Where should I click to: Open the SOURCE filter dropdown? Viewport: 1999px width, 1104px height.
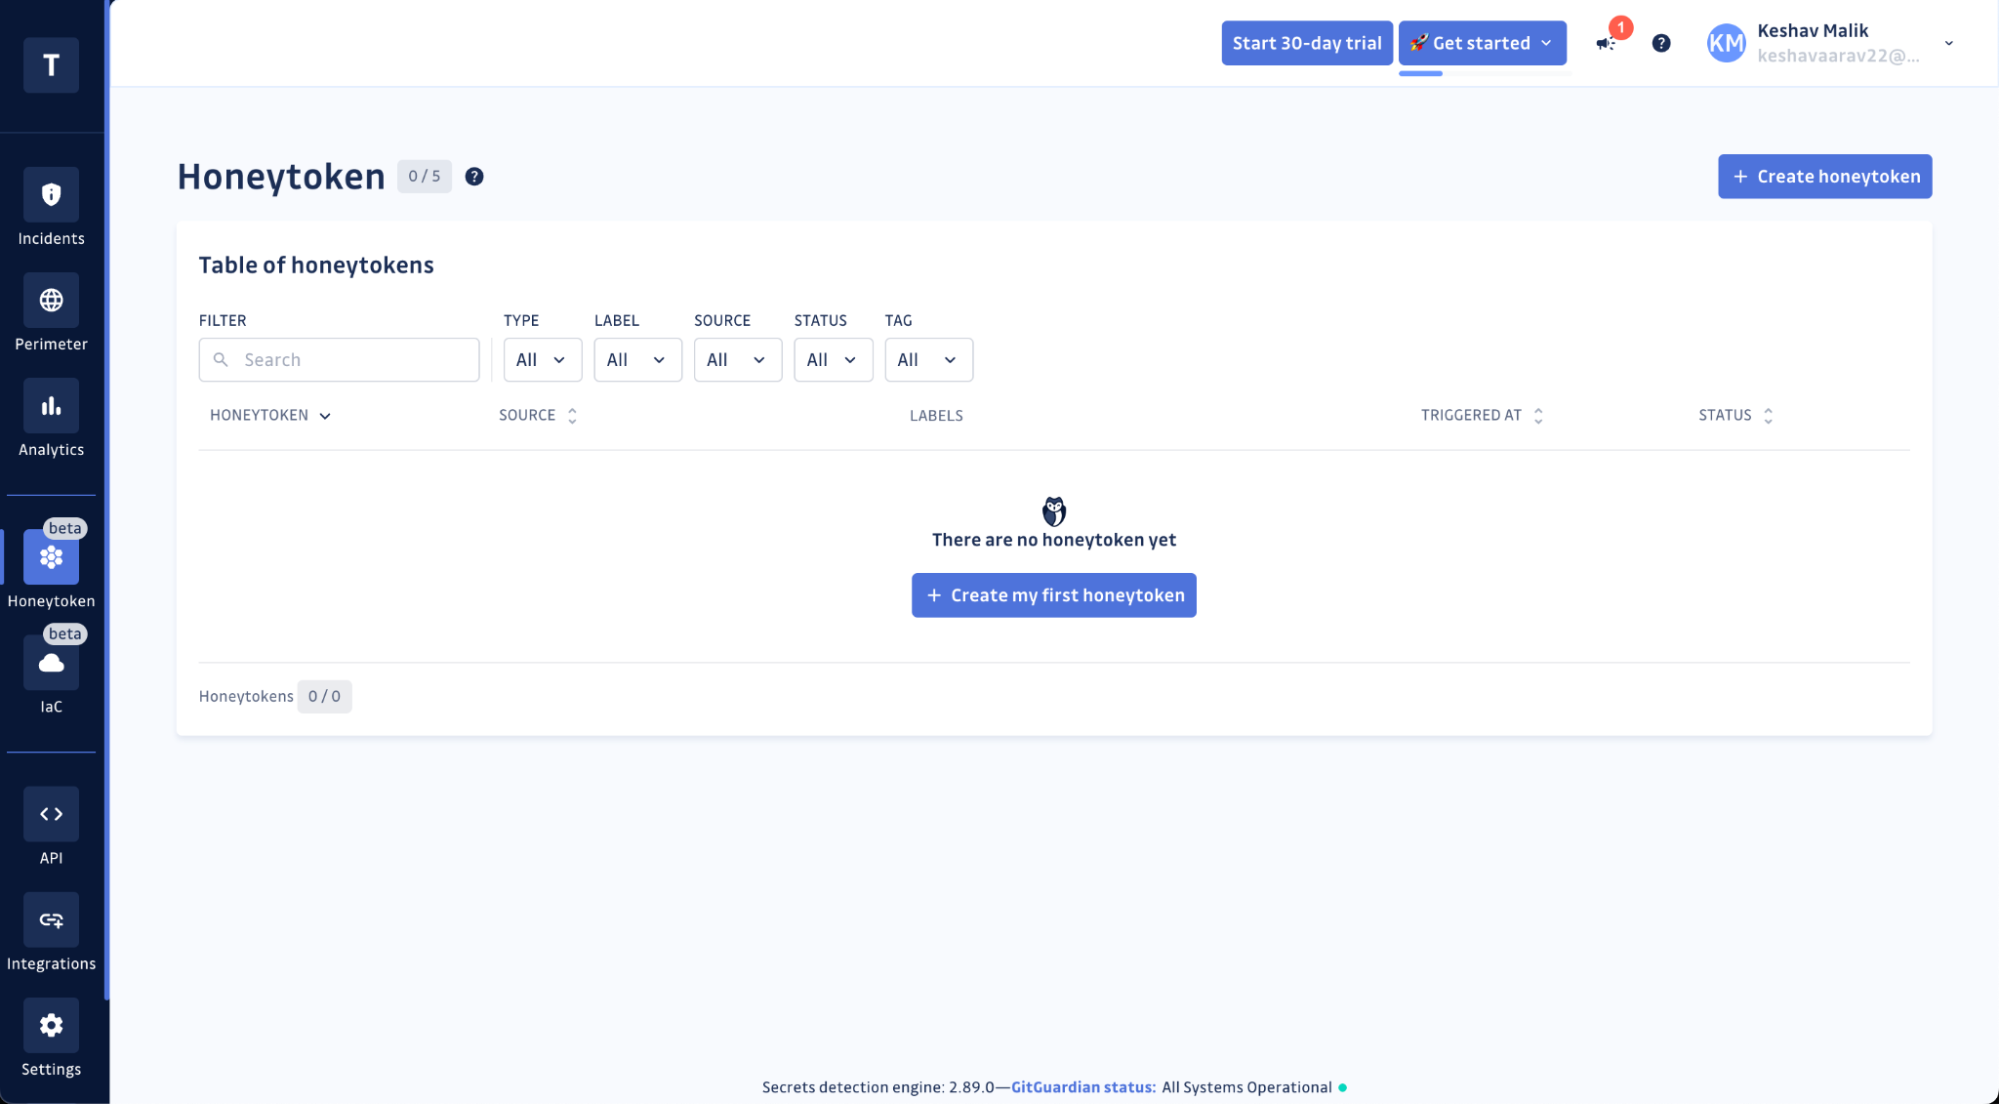[x=737, y=359]
